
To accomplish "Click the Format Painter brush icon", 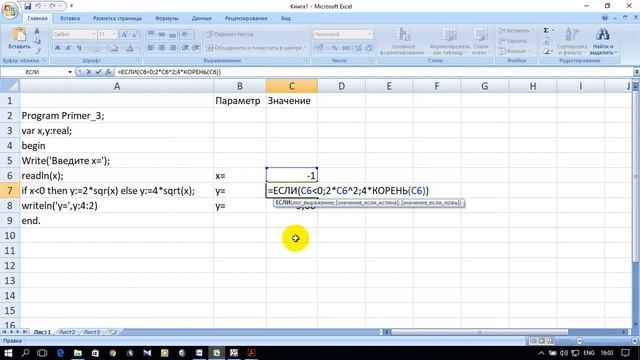I will [x=37, y=51].
